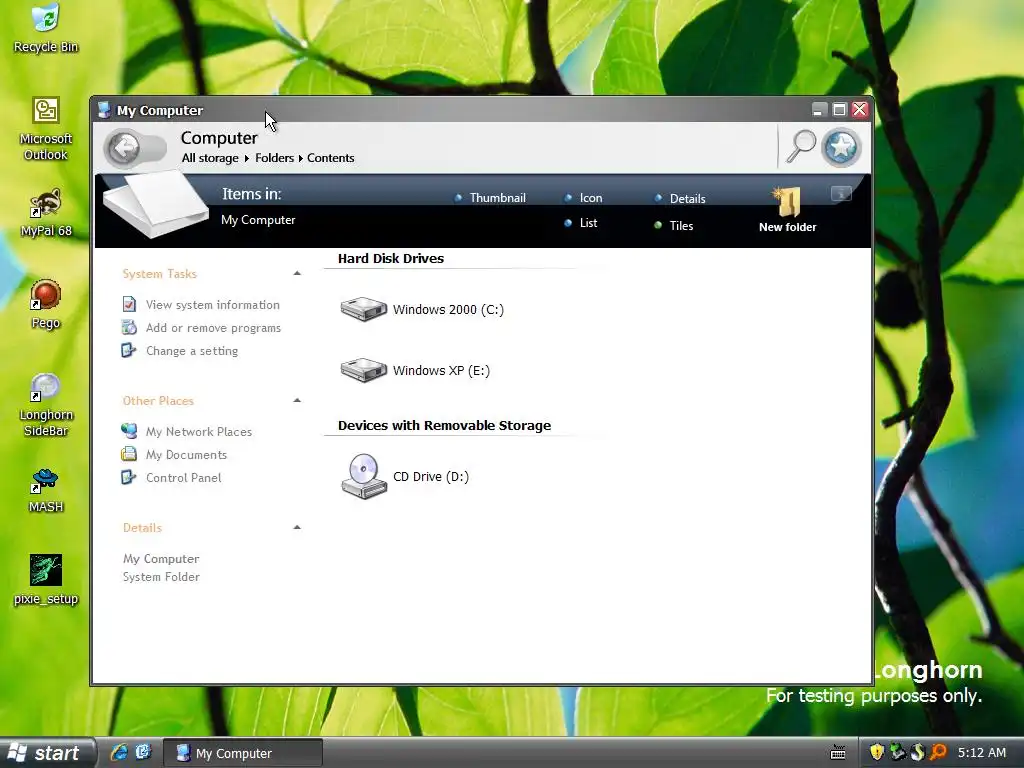Viewport: 1024px width, 768px height.
Task: Select the Tiles view option
Action: [x=674, y=225]
